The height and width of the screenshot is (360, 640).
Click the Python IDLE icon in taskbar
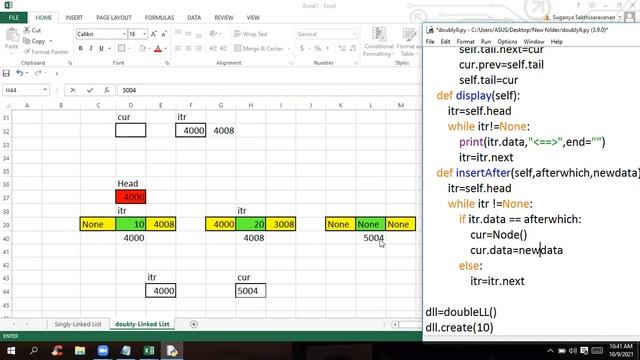[x=172, y=351]
